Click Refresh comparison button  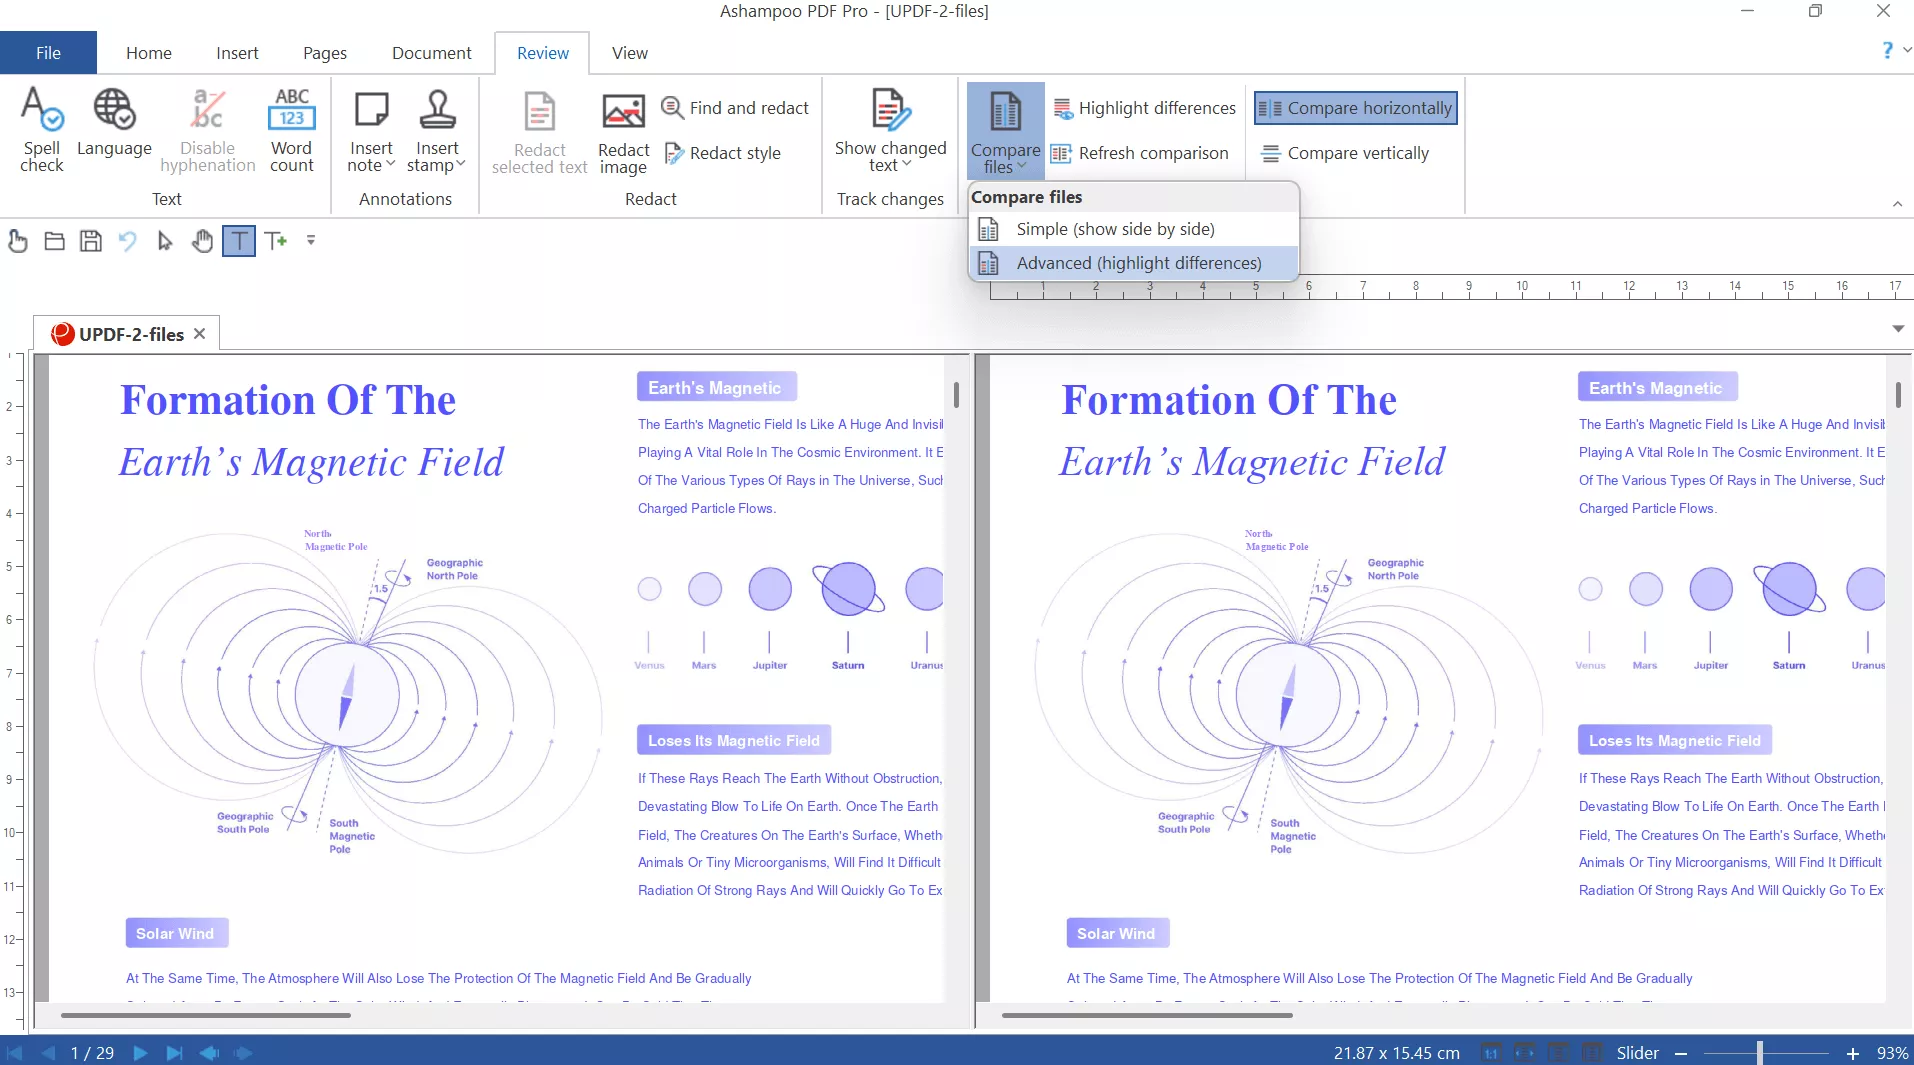tap(1140, 153)
